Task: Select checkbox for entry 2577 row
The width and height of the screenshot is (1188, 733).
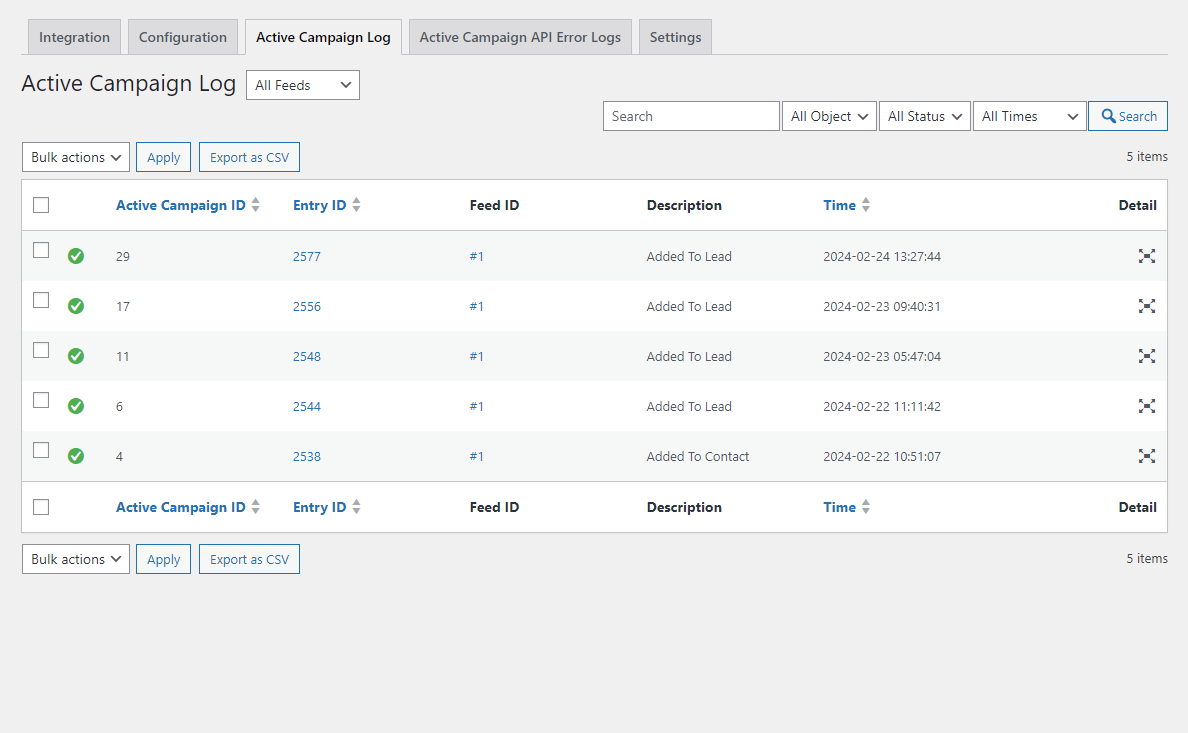Action: (41, 250)
